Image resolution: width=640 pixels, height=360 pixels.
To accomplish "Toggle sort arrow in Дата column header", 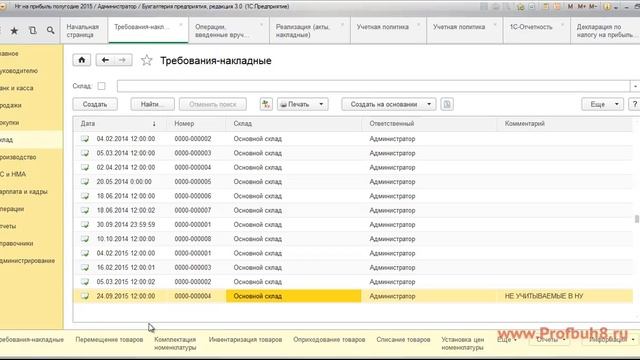I will click(154, 124).
